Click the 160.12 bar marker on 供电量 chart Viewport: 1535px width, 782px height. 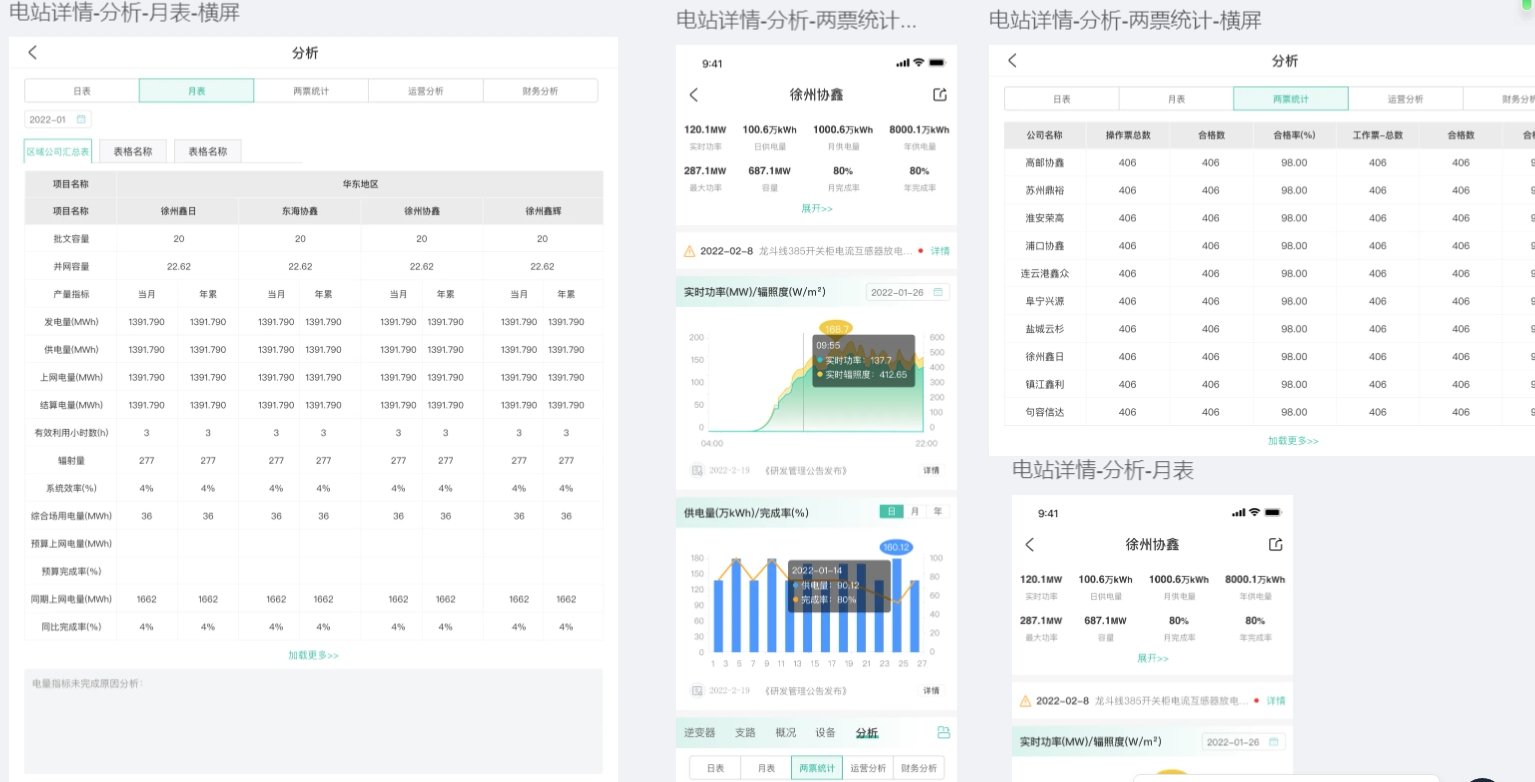tap(896, 547)
